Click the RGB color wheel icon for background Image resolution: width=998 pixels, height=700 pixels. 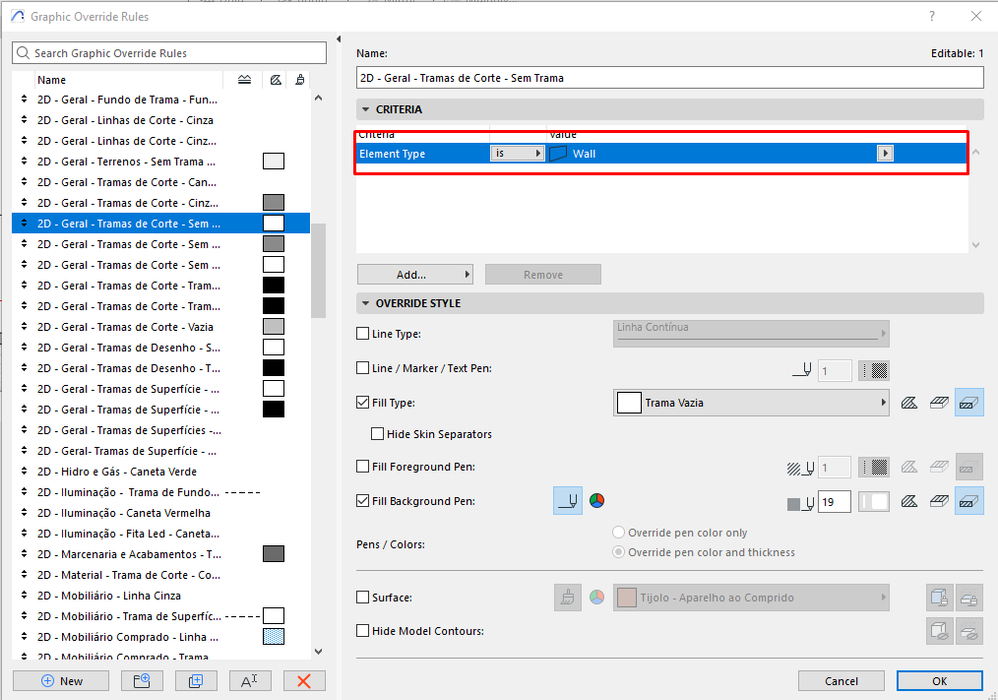tap(596, 501)
